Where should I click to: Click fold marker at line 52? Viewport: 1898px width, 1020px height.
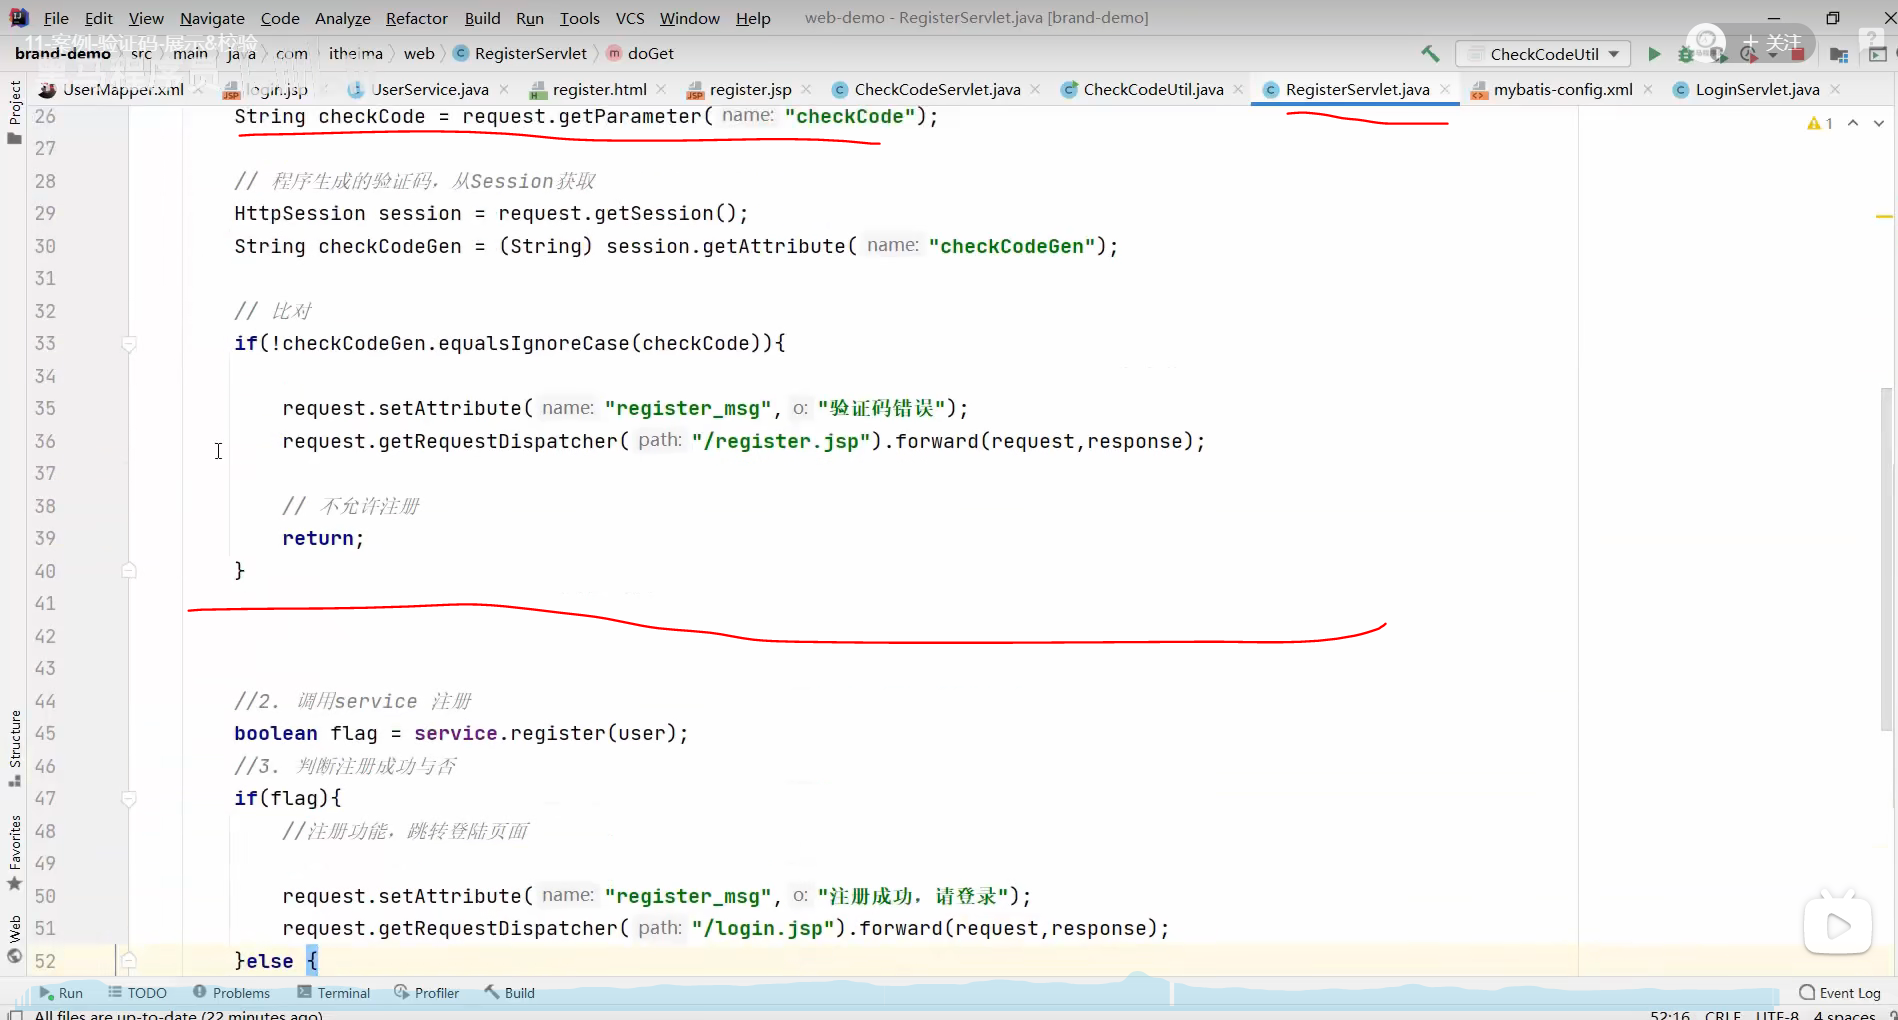(x=129, y=961)
